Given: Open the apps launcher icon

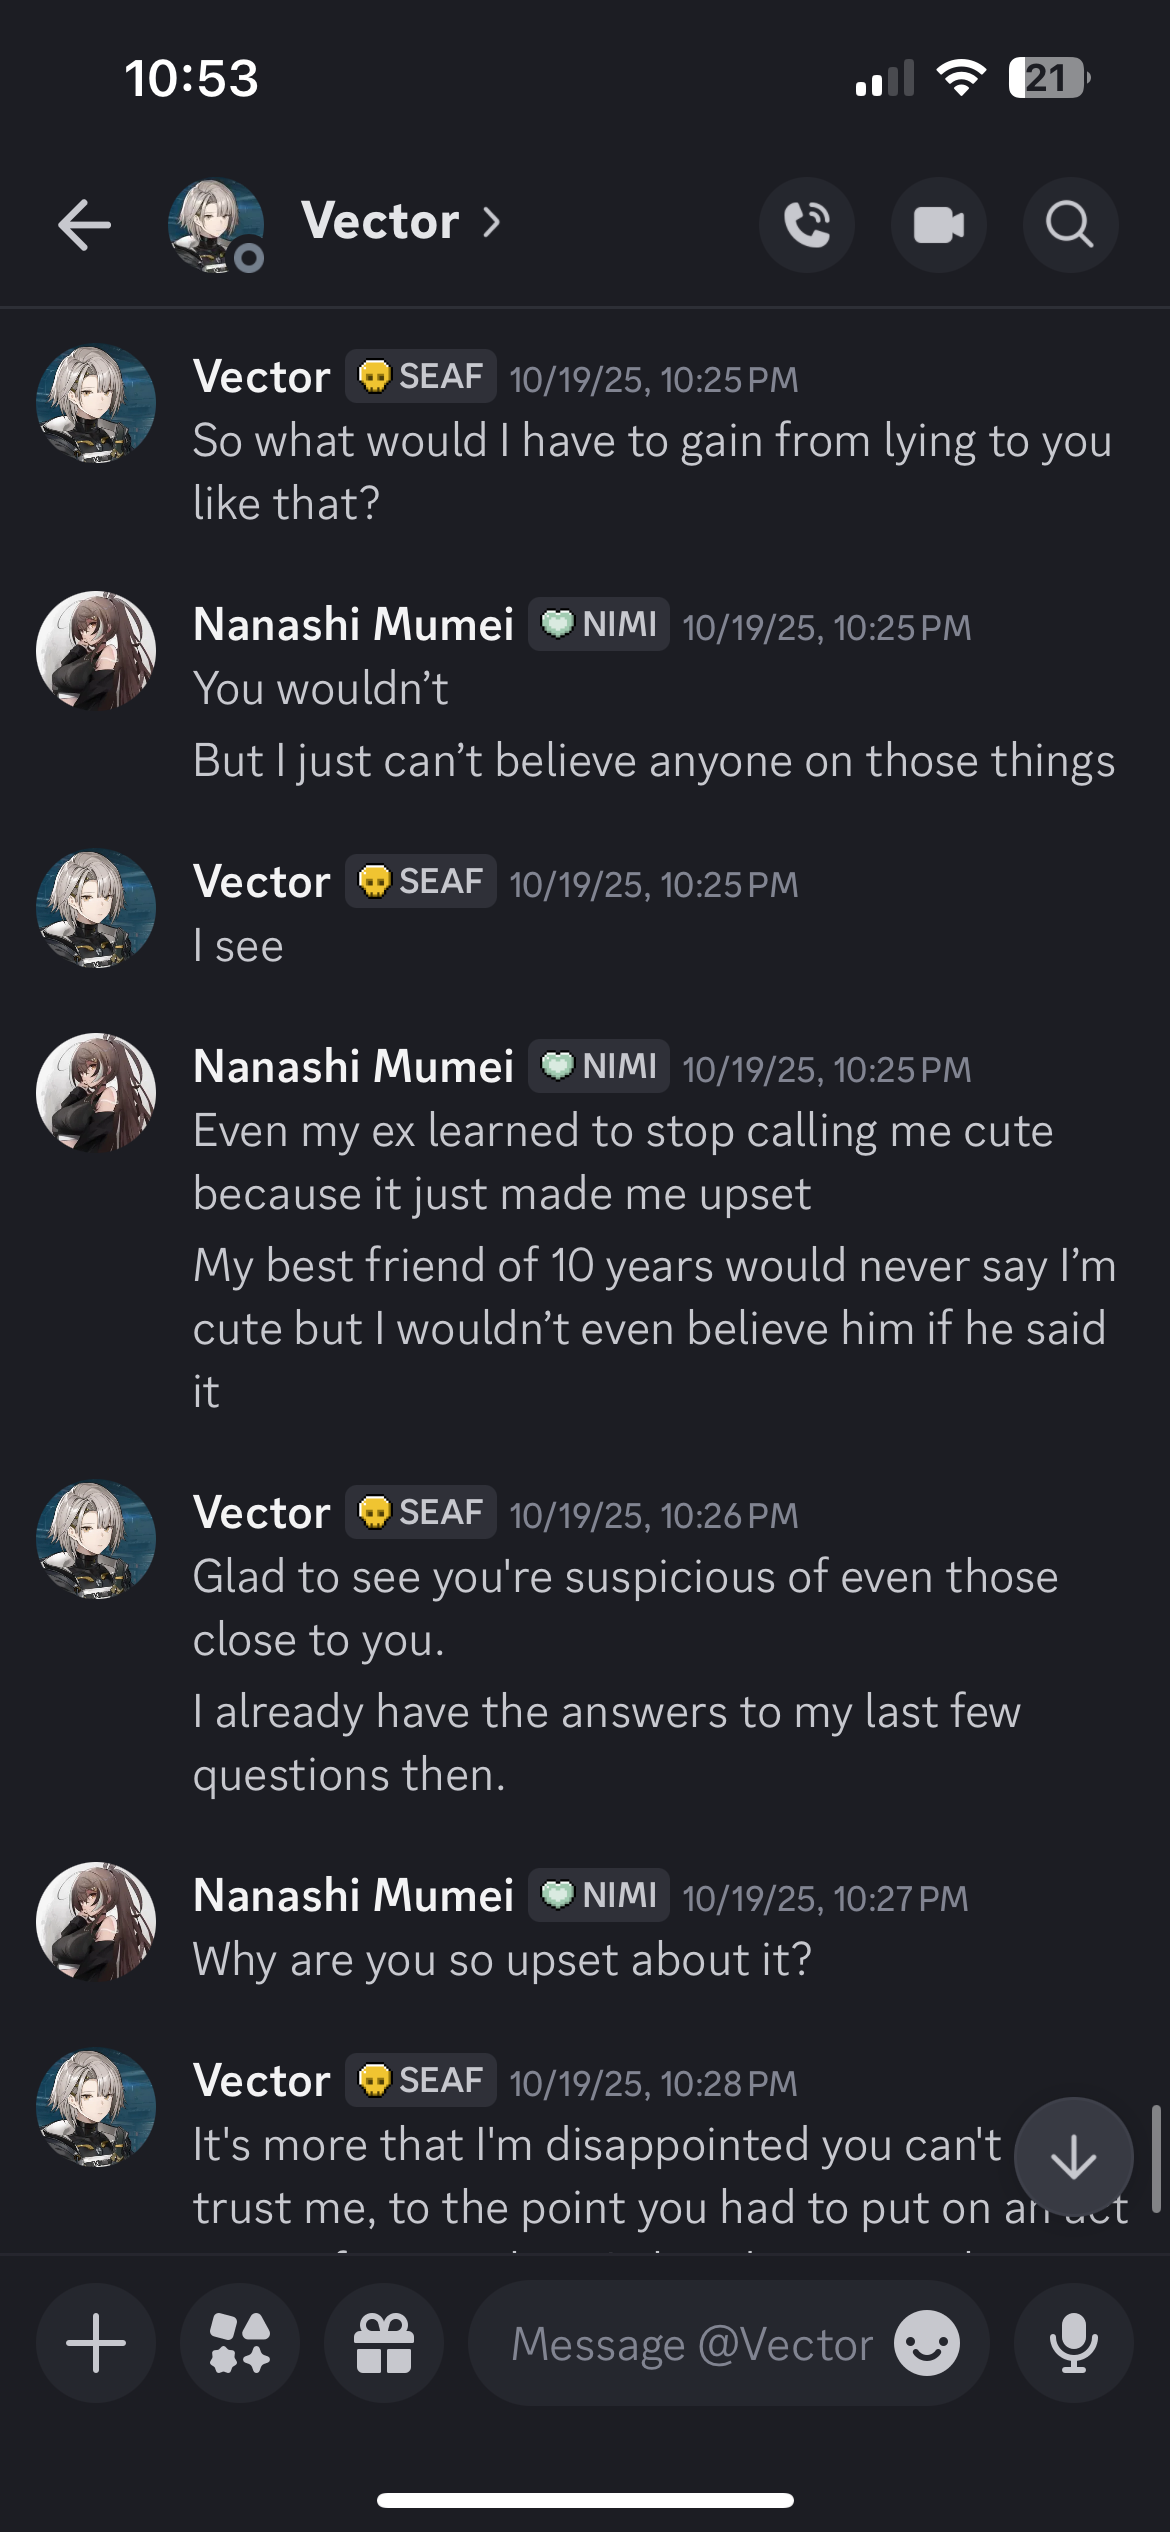Looking at the screenshot, I should point(240,2343).
